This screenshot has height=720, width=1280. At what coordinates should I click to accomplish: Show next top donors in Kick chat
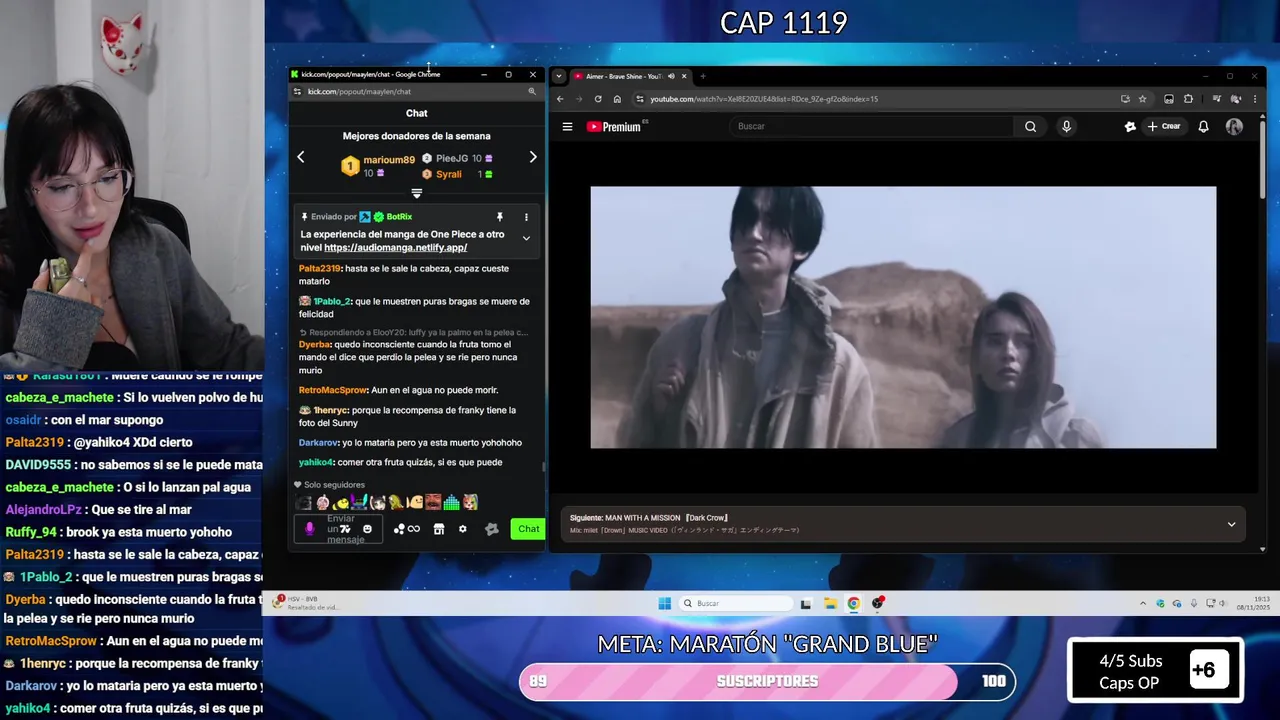click(x=533, y=157)
